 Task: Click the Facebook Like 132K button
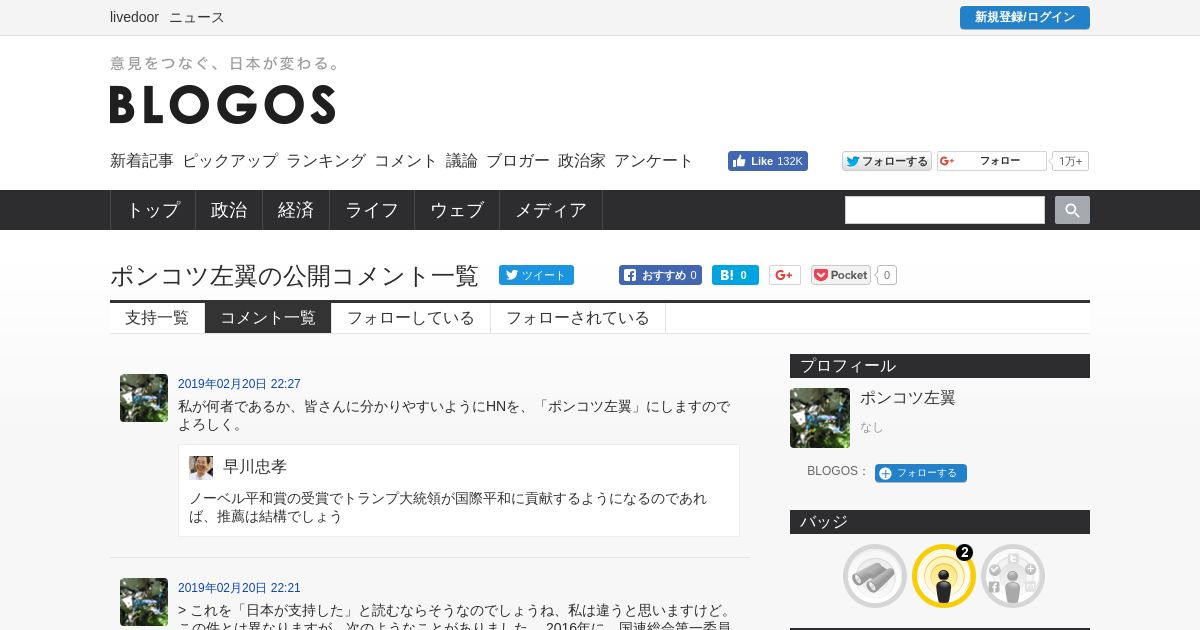point(768,161)
